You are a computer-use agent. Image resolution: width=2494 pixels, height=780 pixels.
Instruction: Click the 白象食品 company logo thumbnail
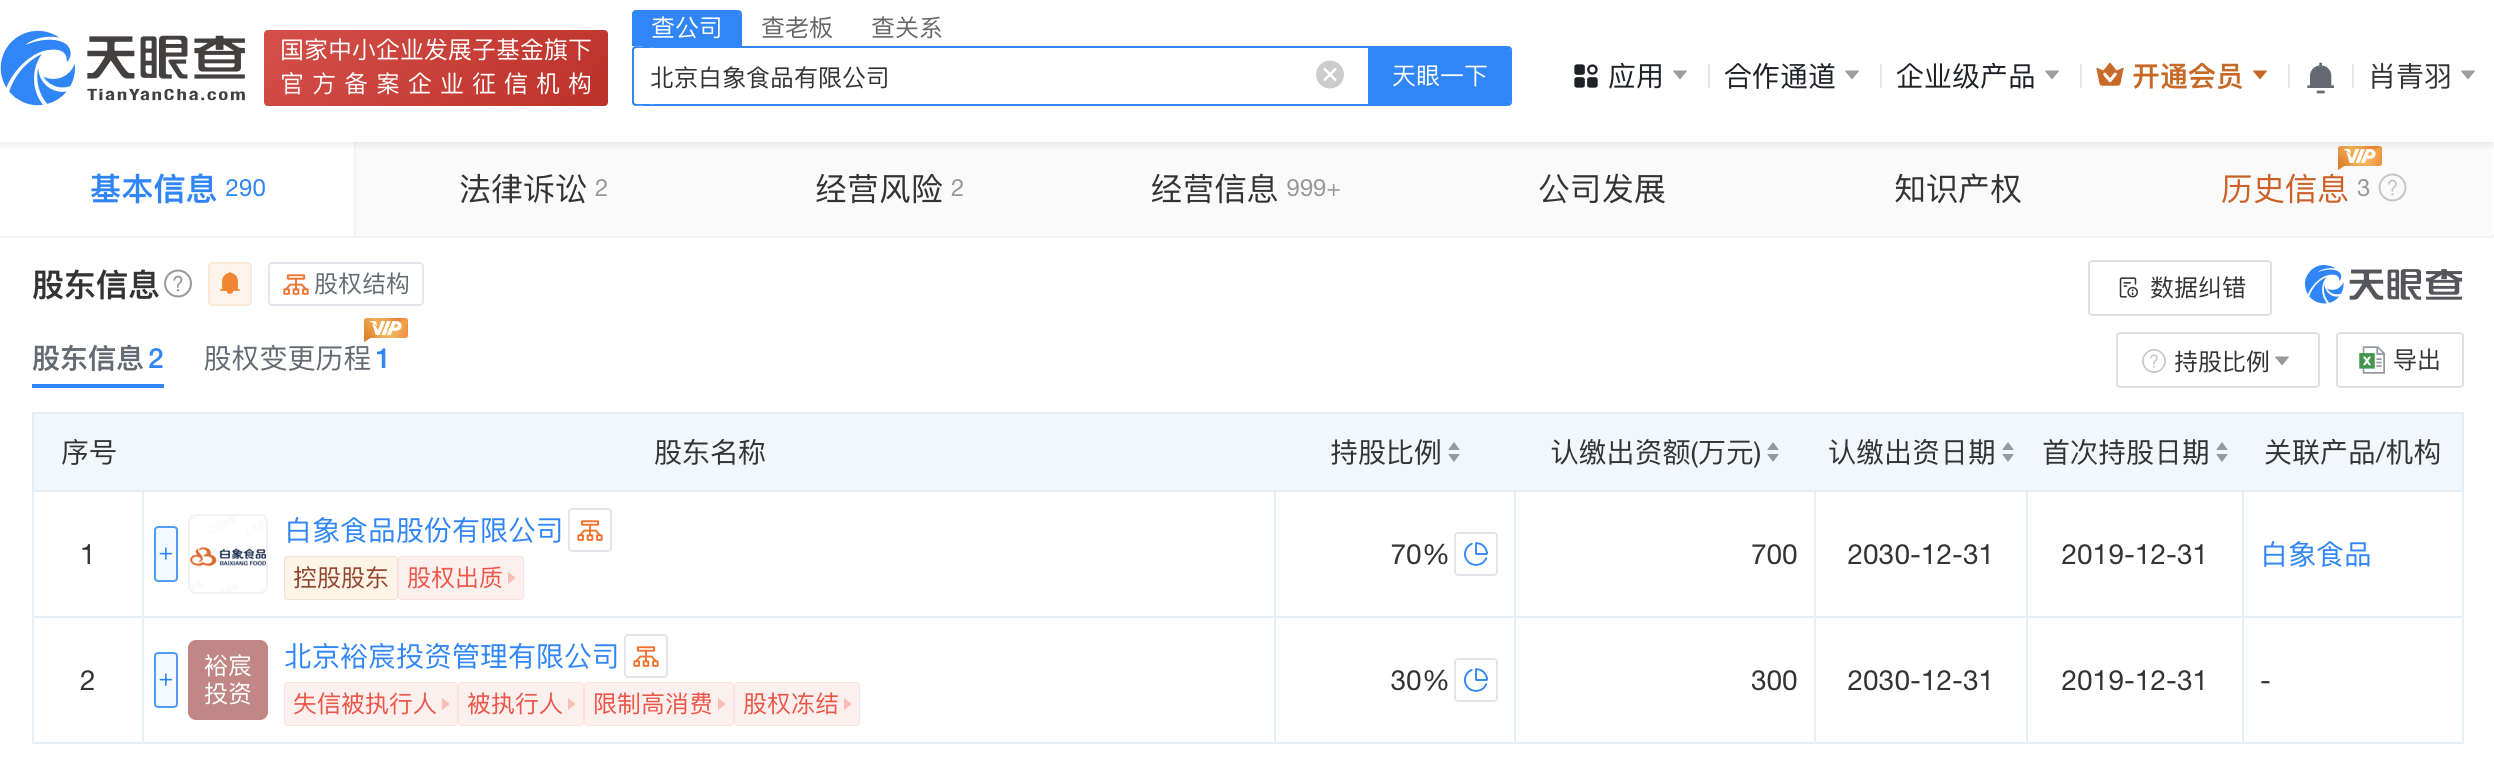(228, 554)
